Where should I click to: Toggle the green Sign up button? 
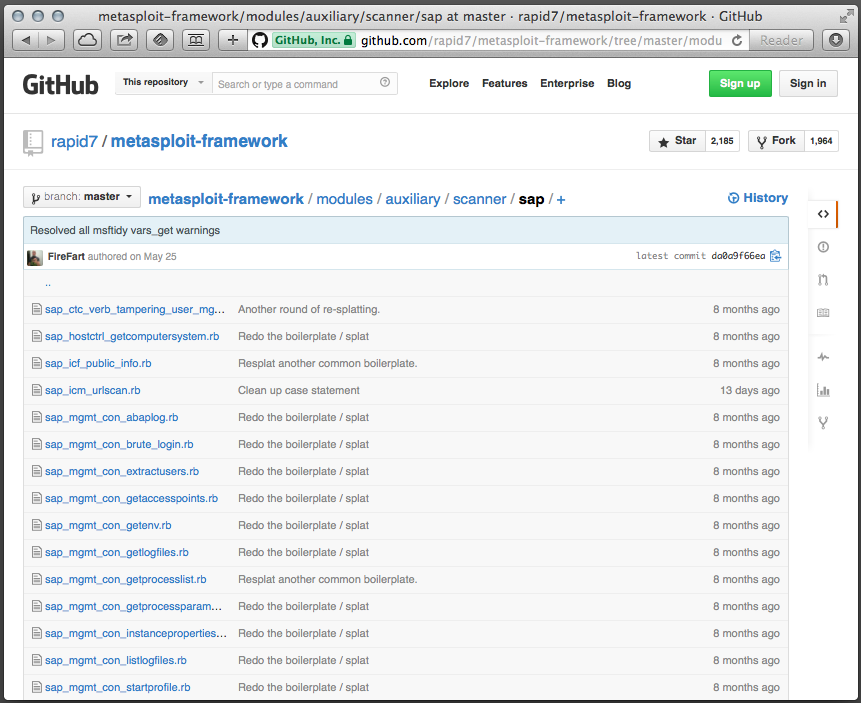[740, 84]
